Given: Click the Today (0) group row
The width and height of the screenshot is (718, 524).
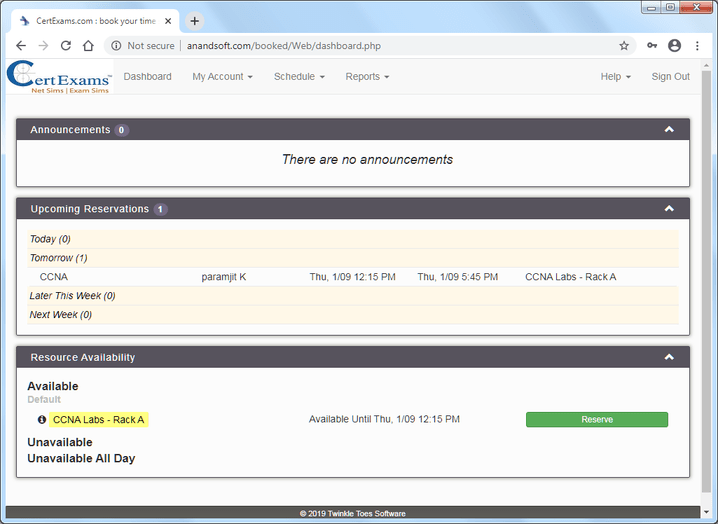Looking at the screenshot, I should click(353, 239).
